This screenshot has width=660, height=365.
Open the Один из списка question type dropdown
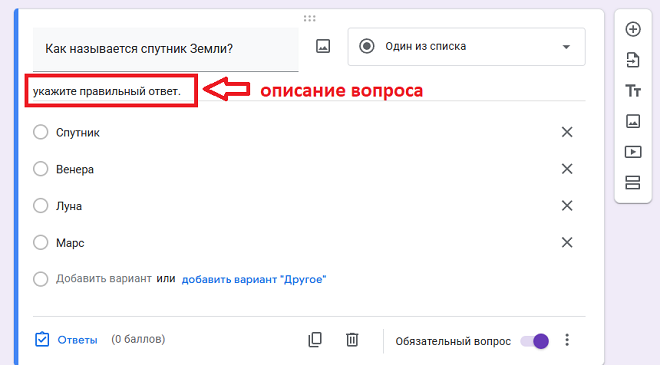(466, 47)
